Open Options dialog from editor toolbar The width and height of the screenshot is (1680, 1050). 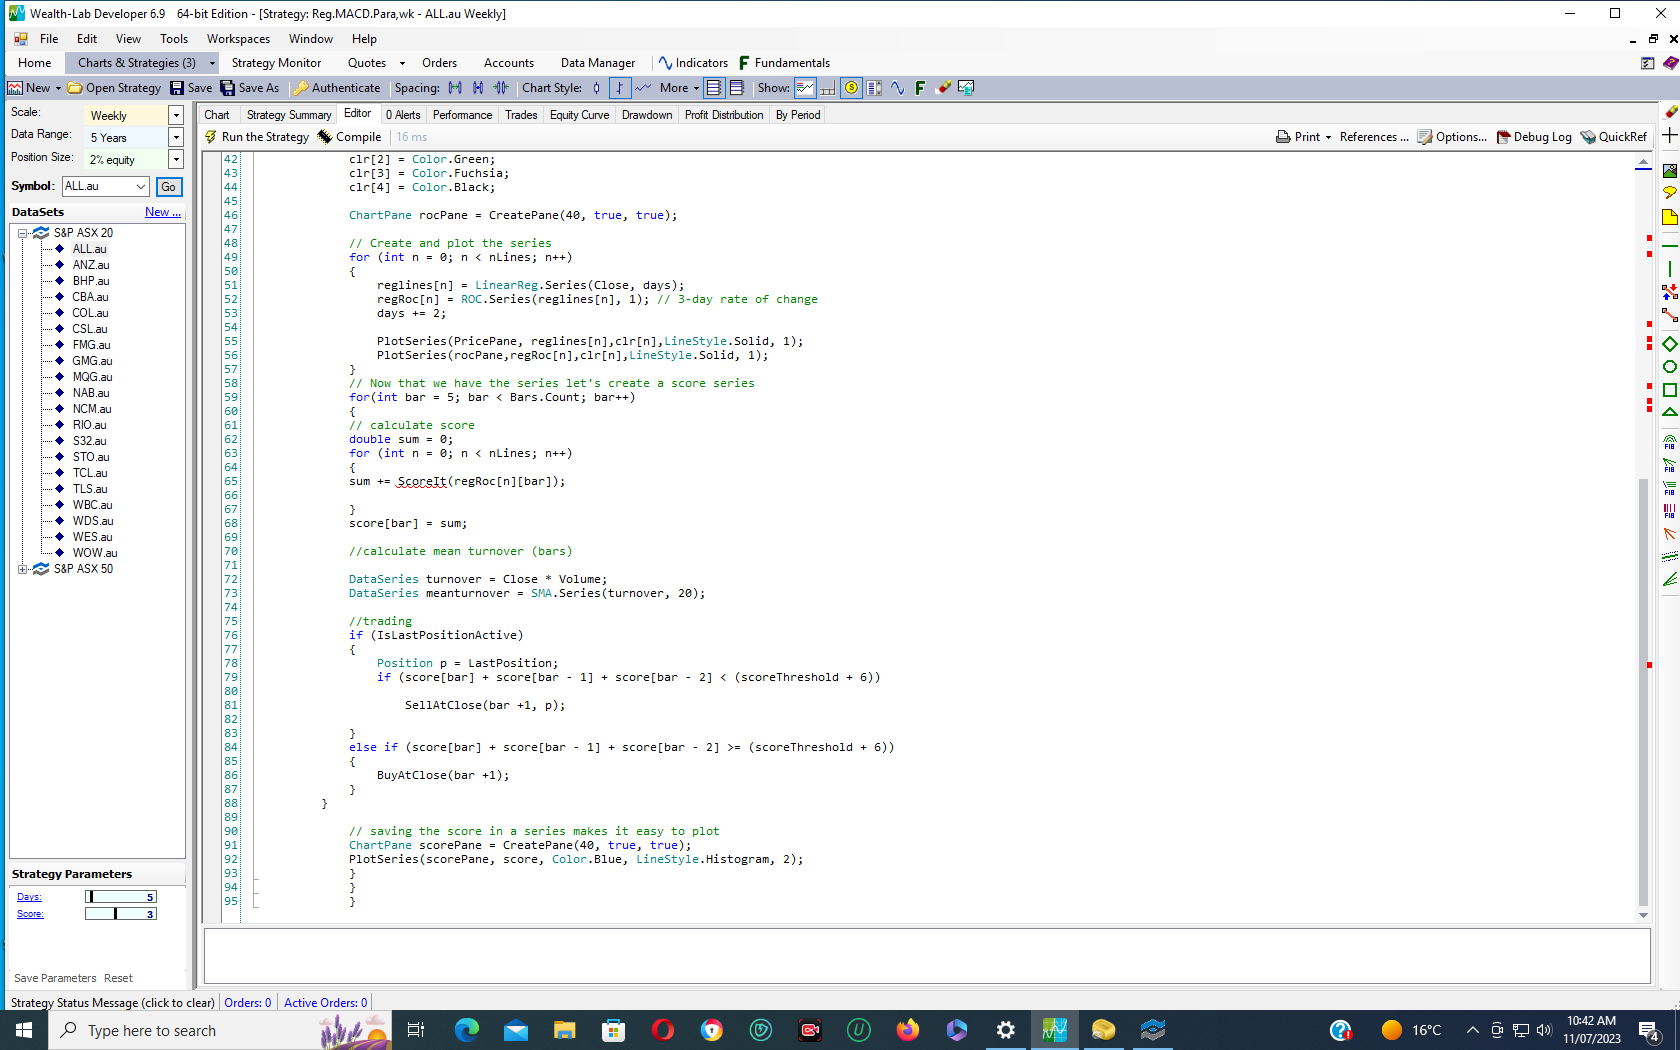pyautogui.click(x=1452, y=137)
